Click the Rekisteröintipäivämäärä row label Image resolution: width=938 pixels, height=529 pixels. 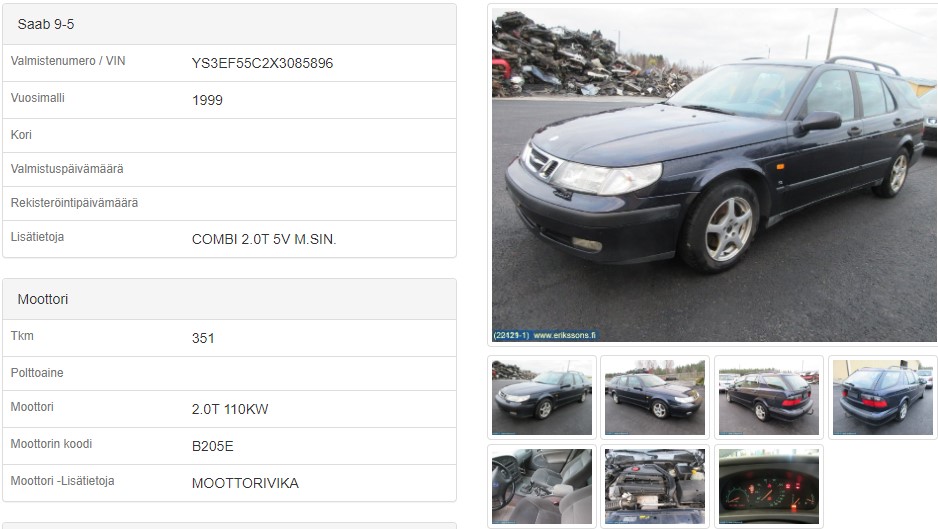click(x=74, y=203)
